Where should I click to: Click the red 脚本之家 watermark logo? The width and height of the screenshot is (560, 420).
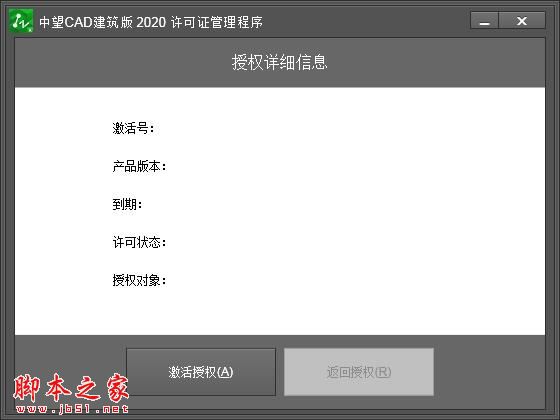[71, 388]
